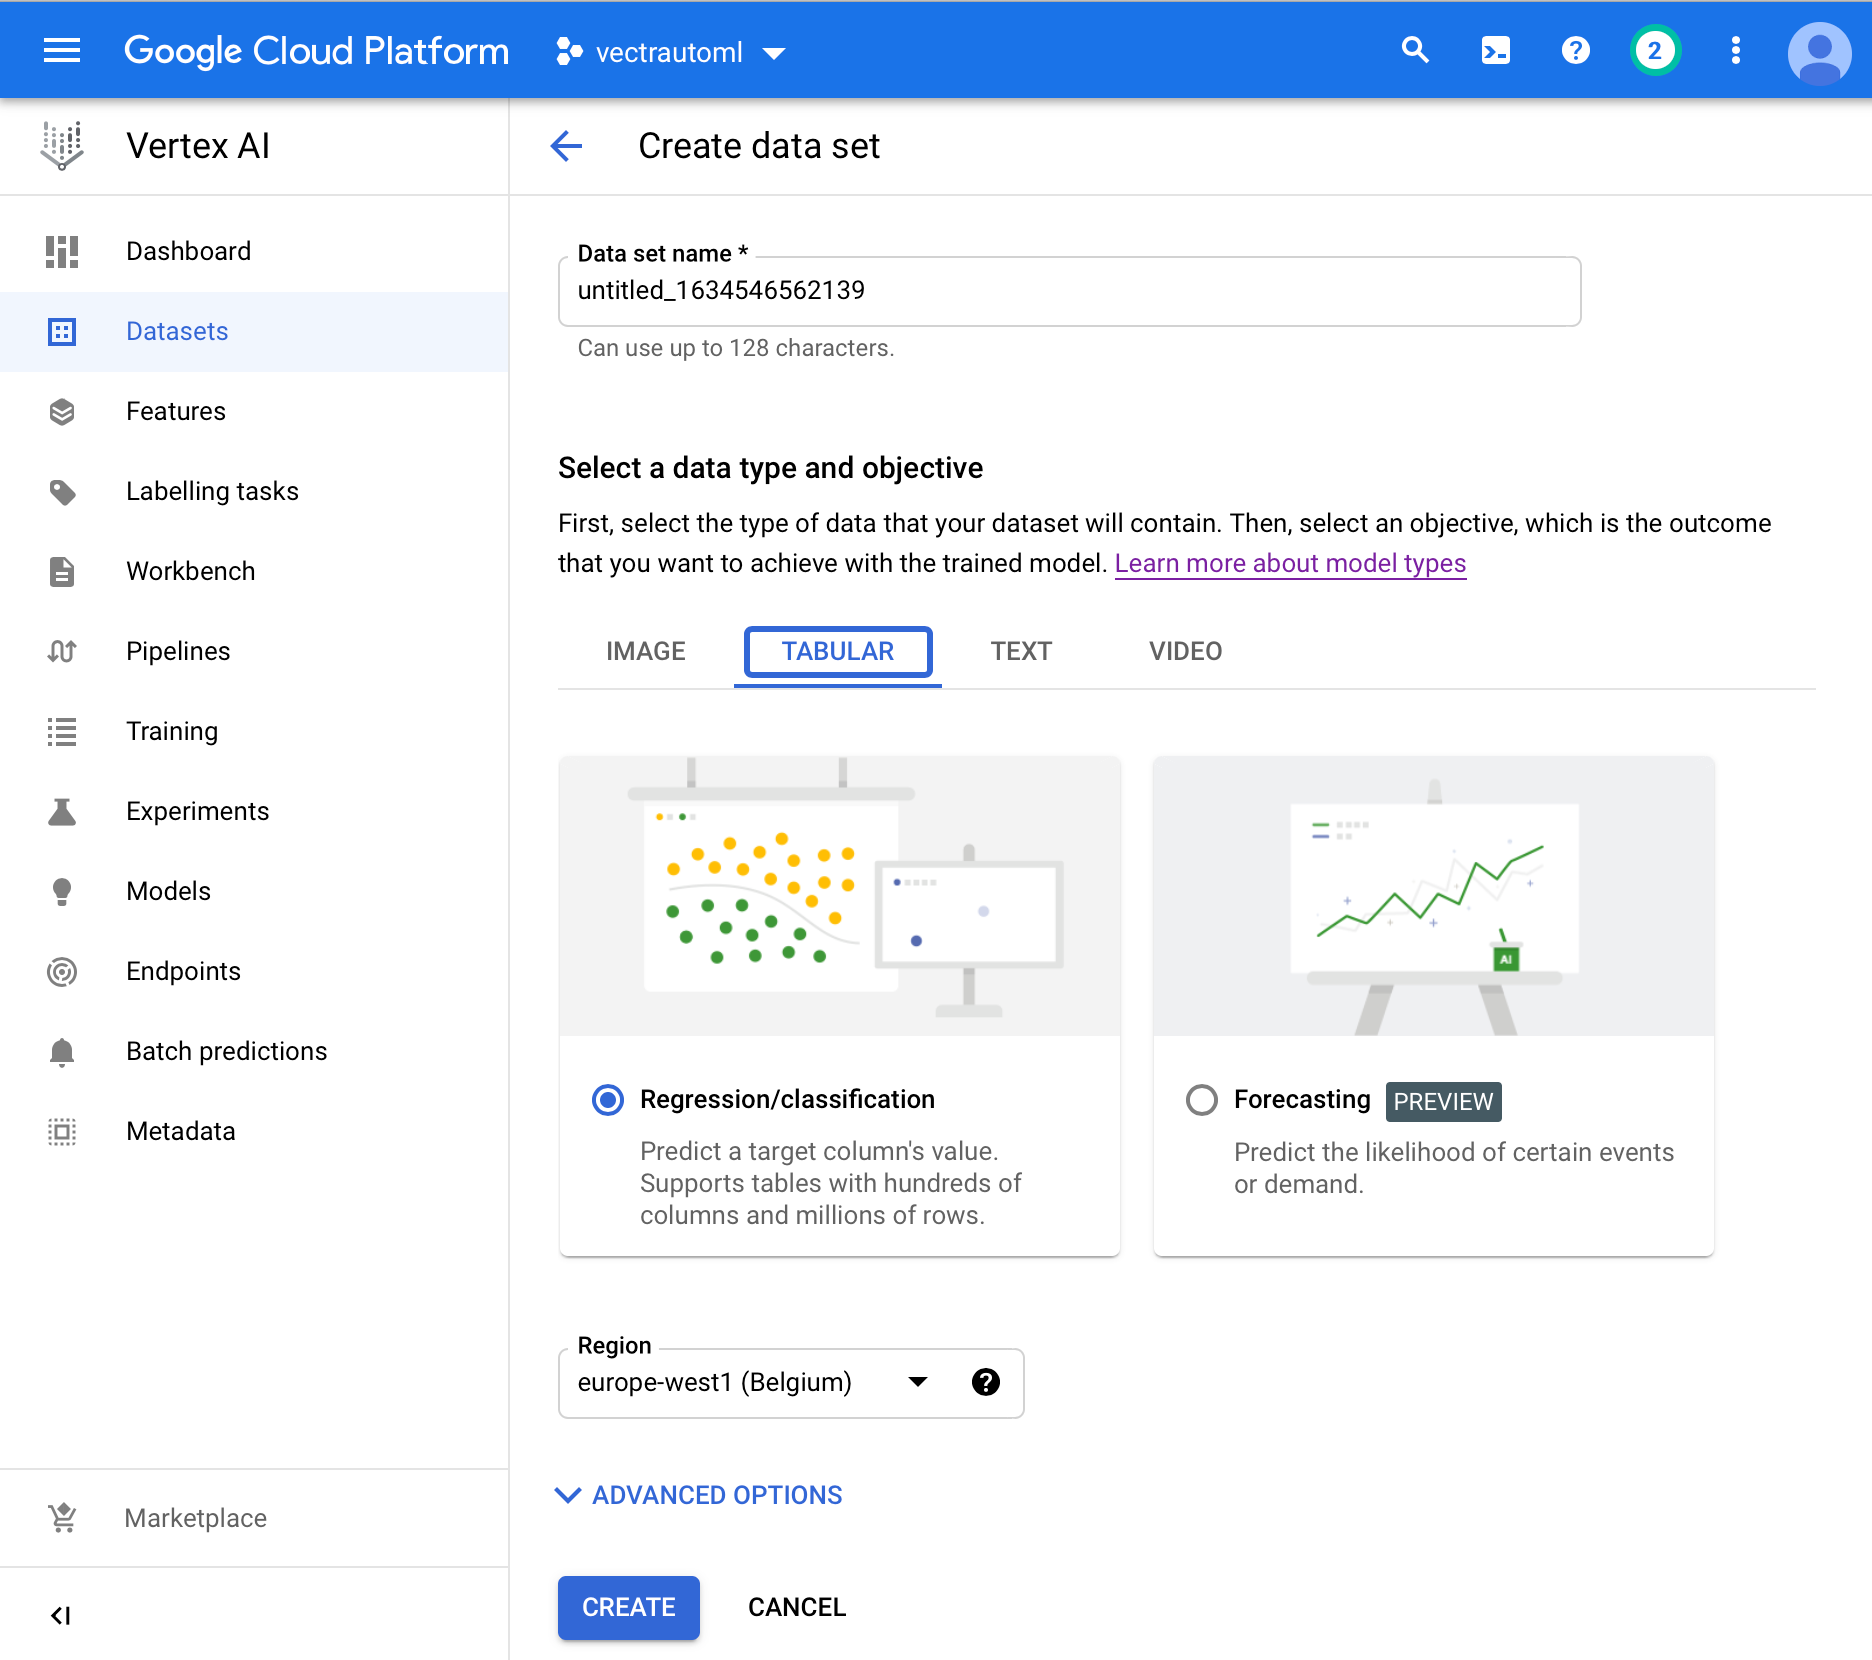Open Google Cloud search
The width and height of the screenshot is (1872, 1660).
pos(1415,50)
